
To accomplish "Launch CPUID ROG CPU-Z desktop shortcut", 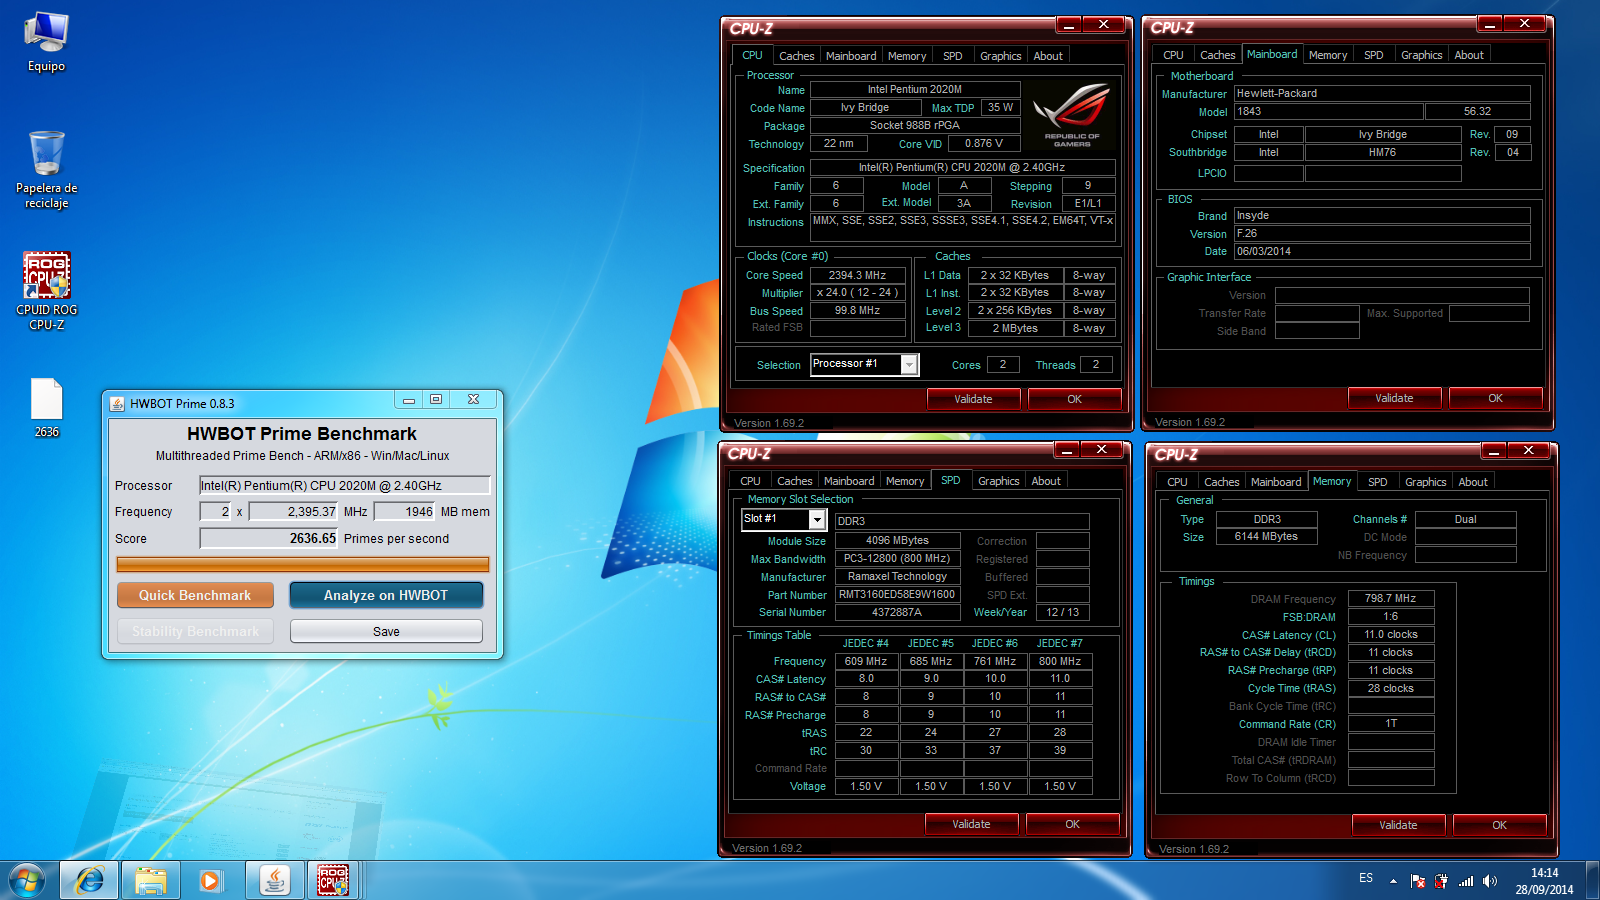I will pyautogui.click(x=46, y=291).
